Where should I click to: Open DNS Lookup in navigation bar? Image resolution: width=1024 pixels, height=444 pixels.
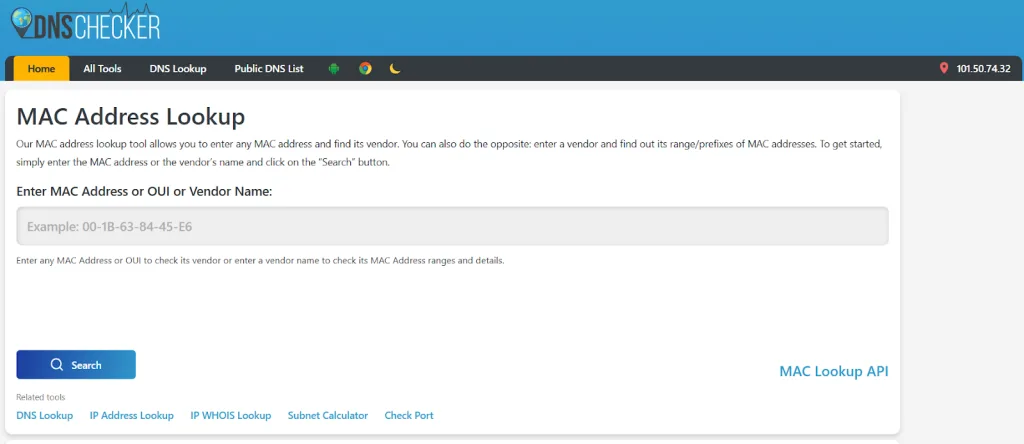tap(178, 69)
